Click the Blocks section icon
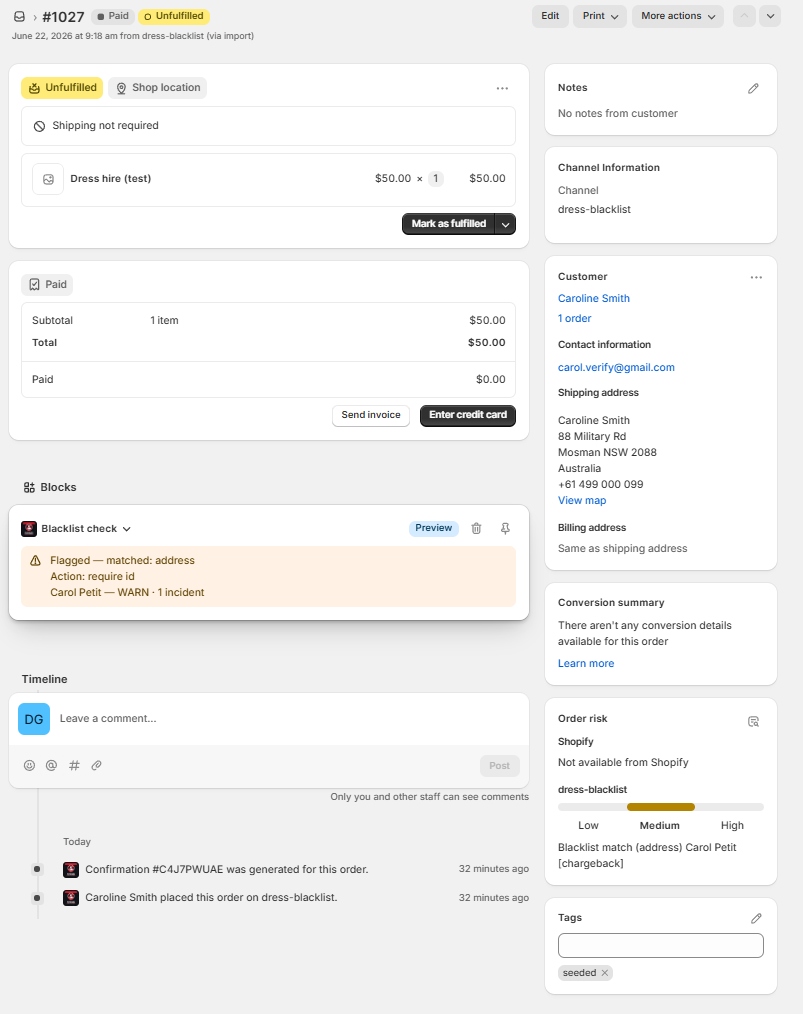 pyautogui.click(x=29, y=488)
